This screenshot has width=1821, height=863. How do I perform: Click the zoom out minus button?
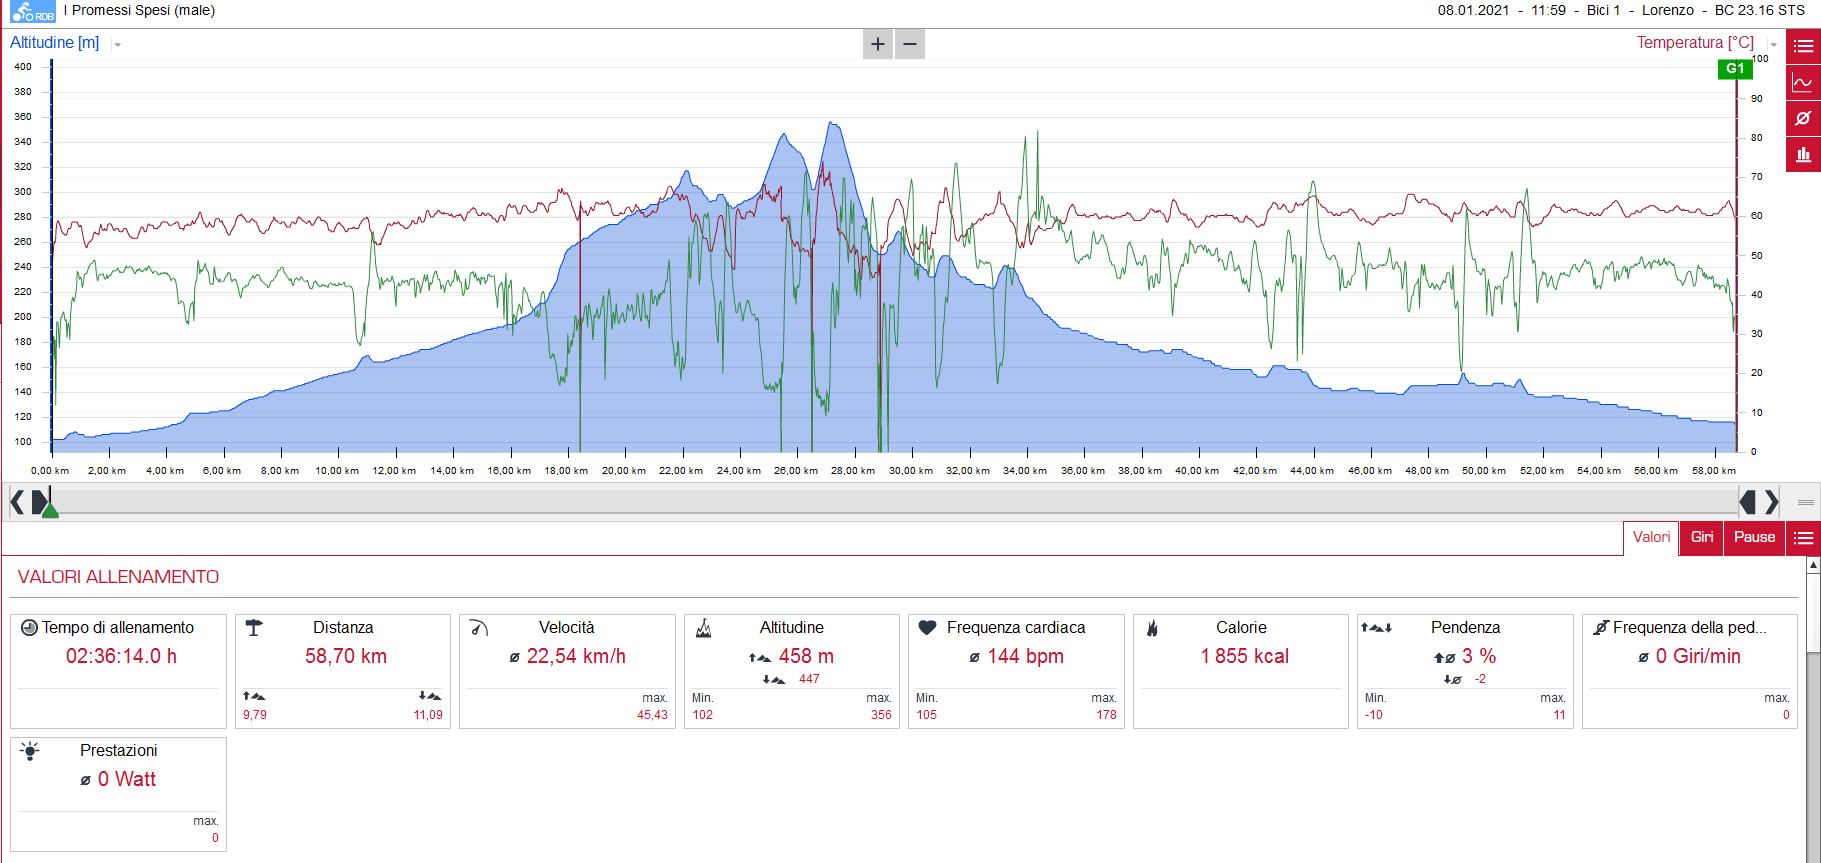pos(910,44)
